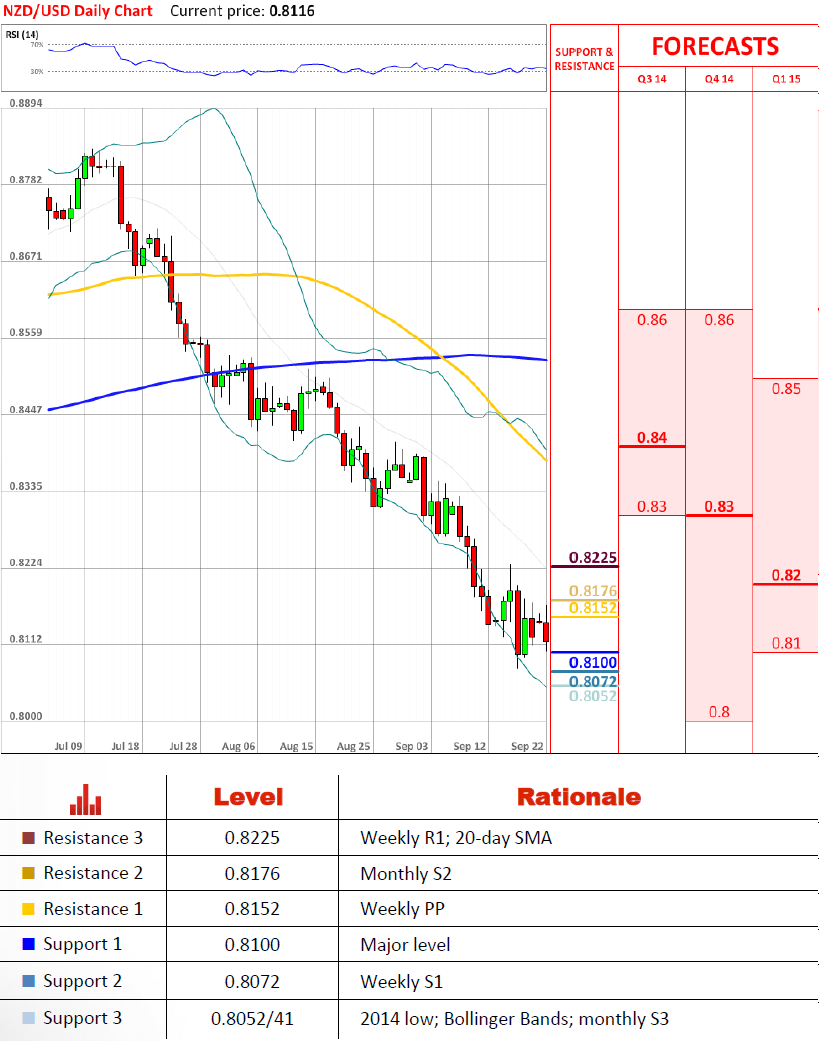Click the '2014 low; Bollinger Bands; monthly S3' rationale
819x1041 pixels.
(514, 1018)
